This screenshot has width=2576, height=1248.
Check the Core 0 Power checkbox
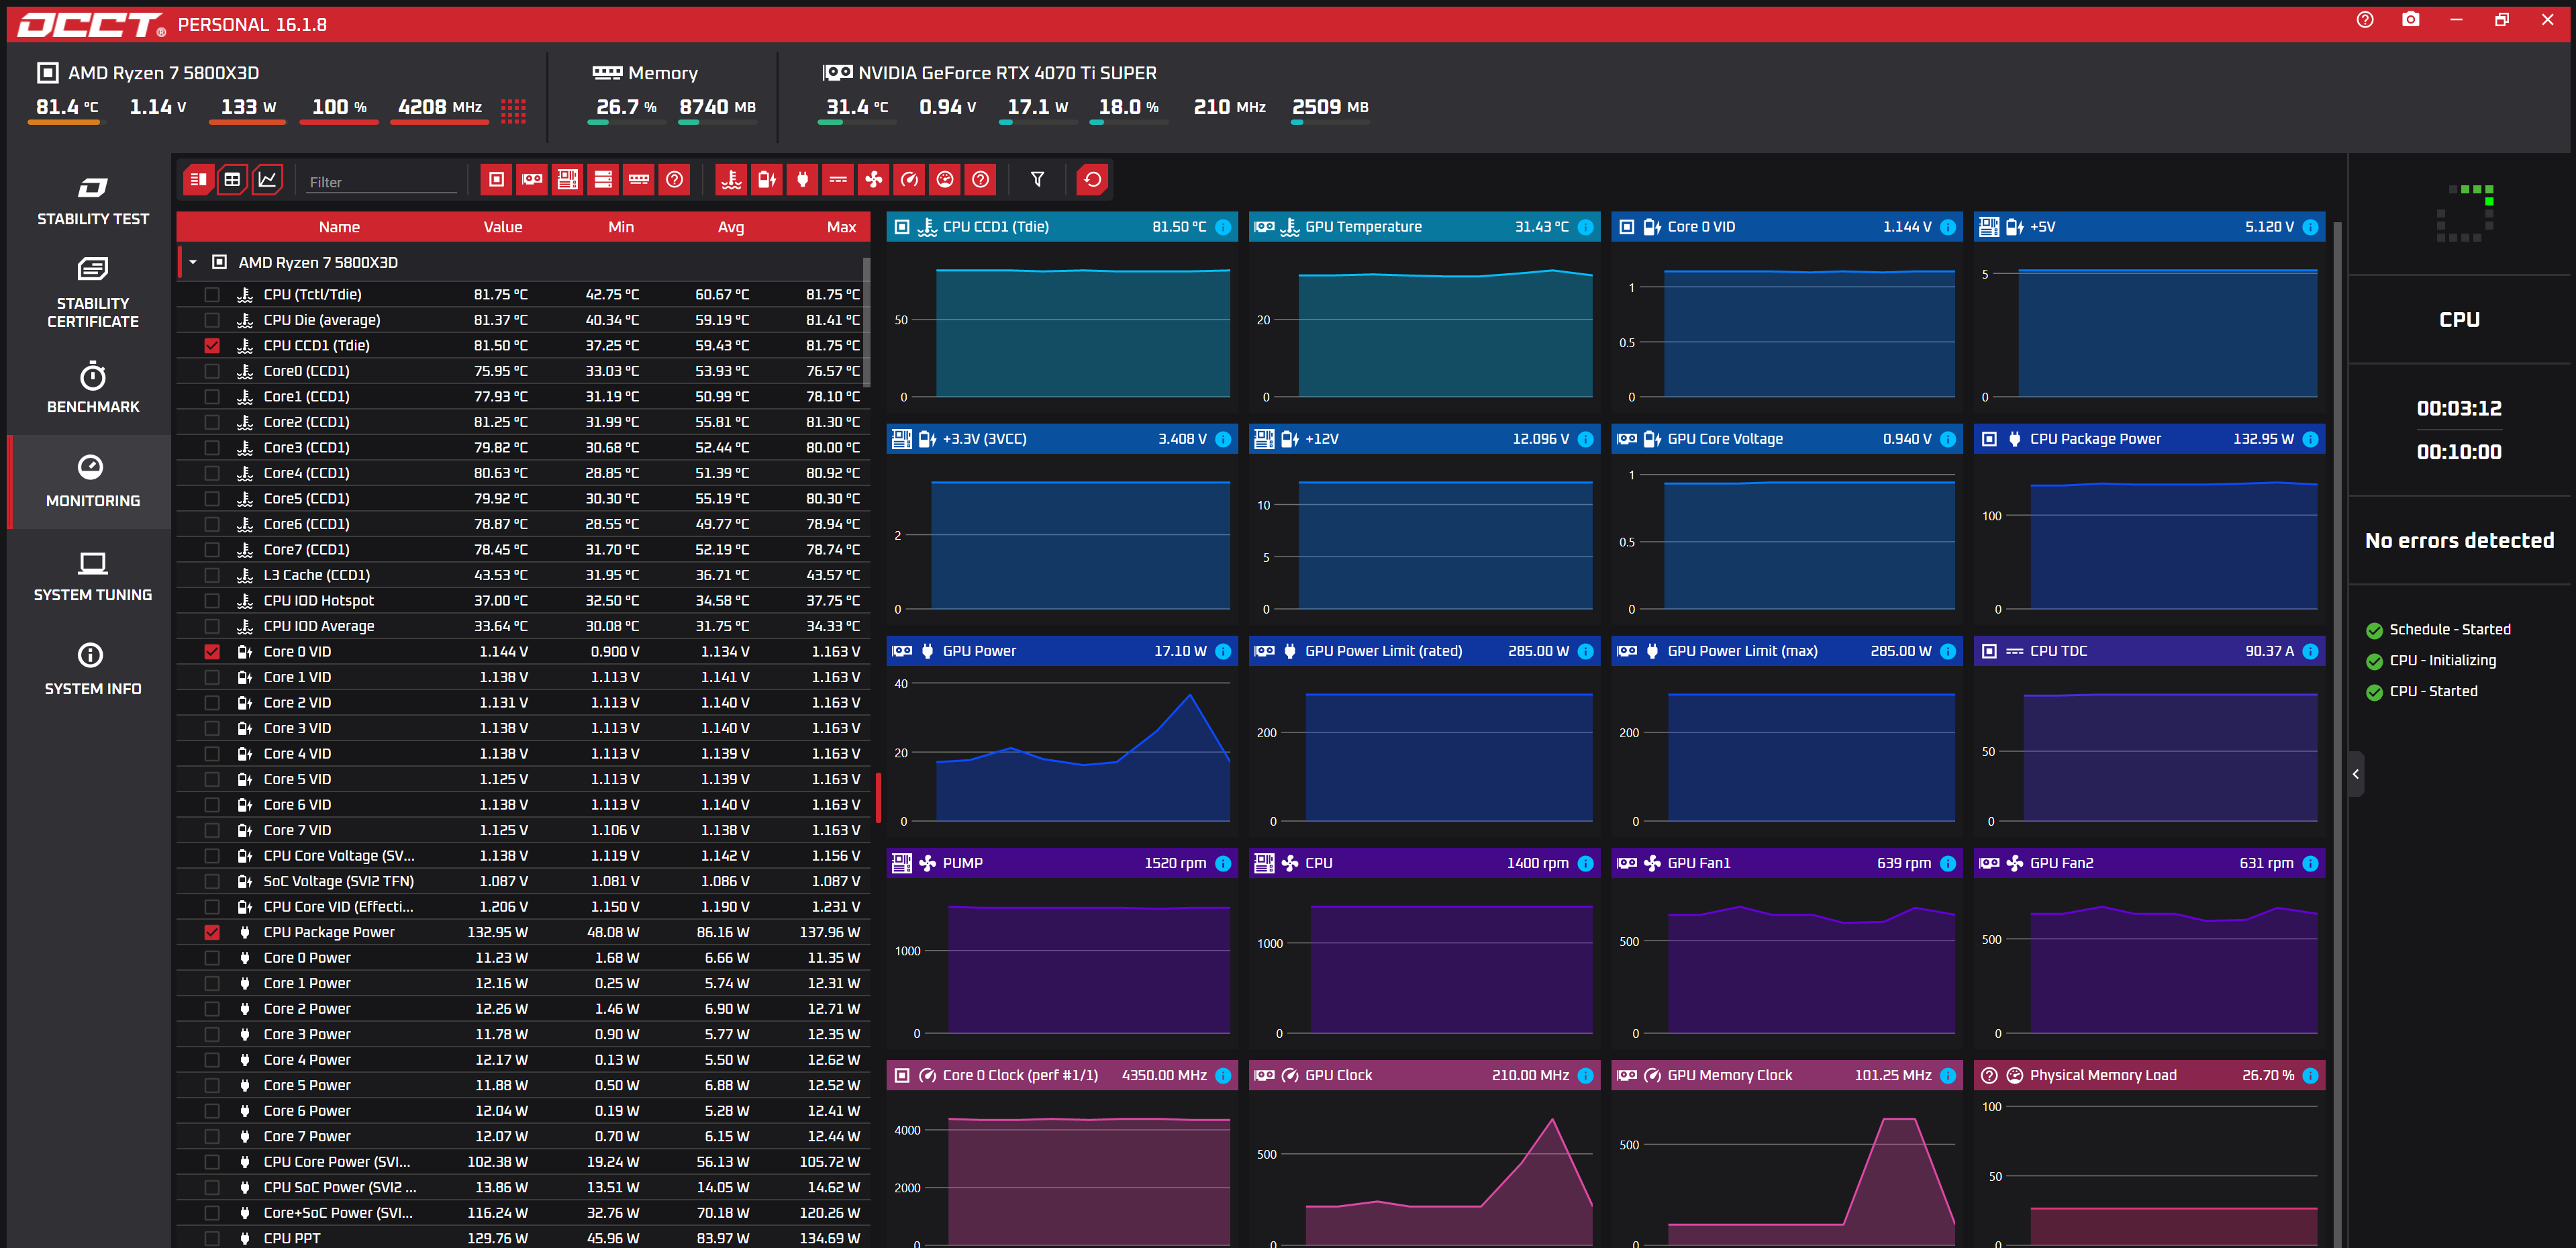click(x=212, y=958)
